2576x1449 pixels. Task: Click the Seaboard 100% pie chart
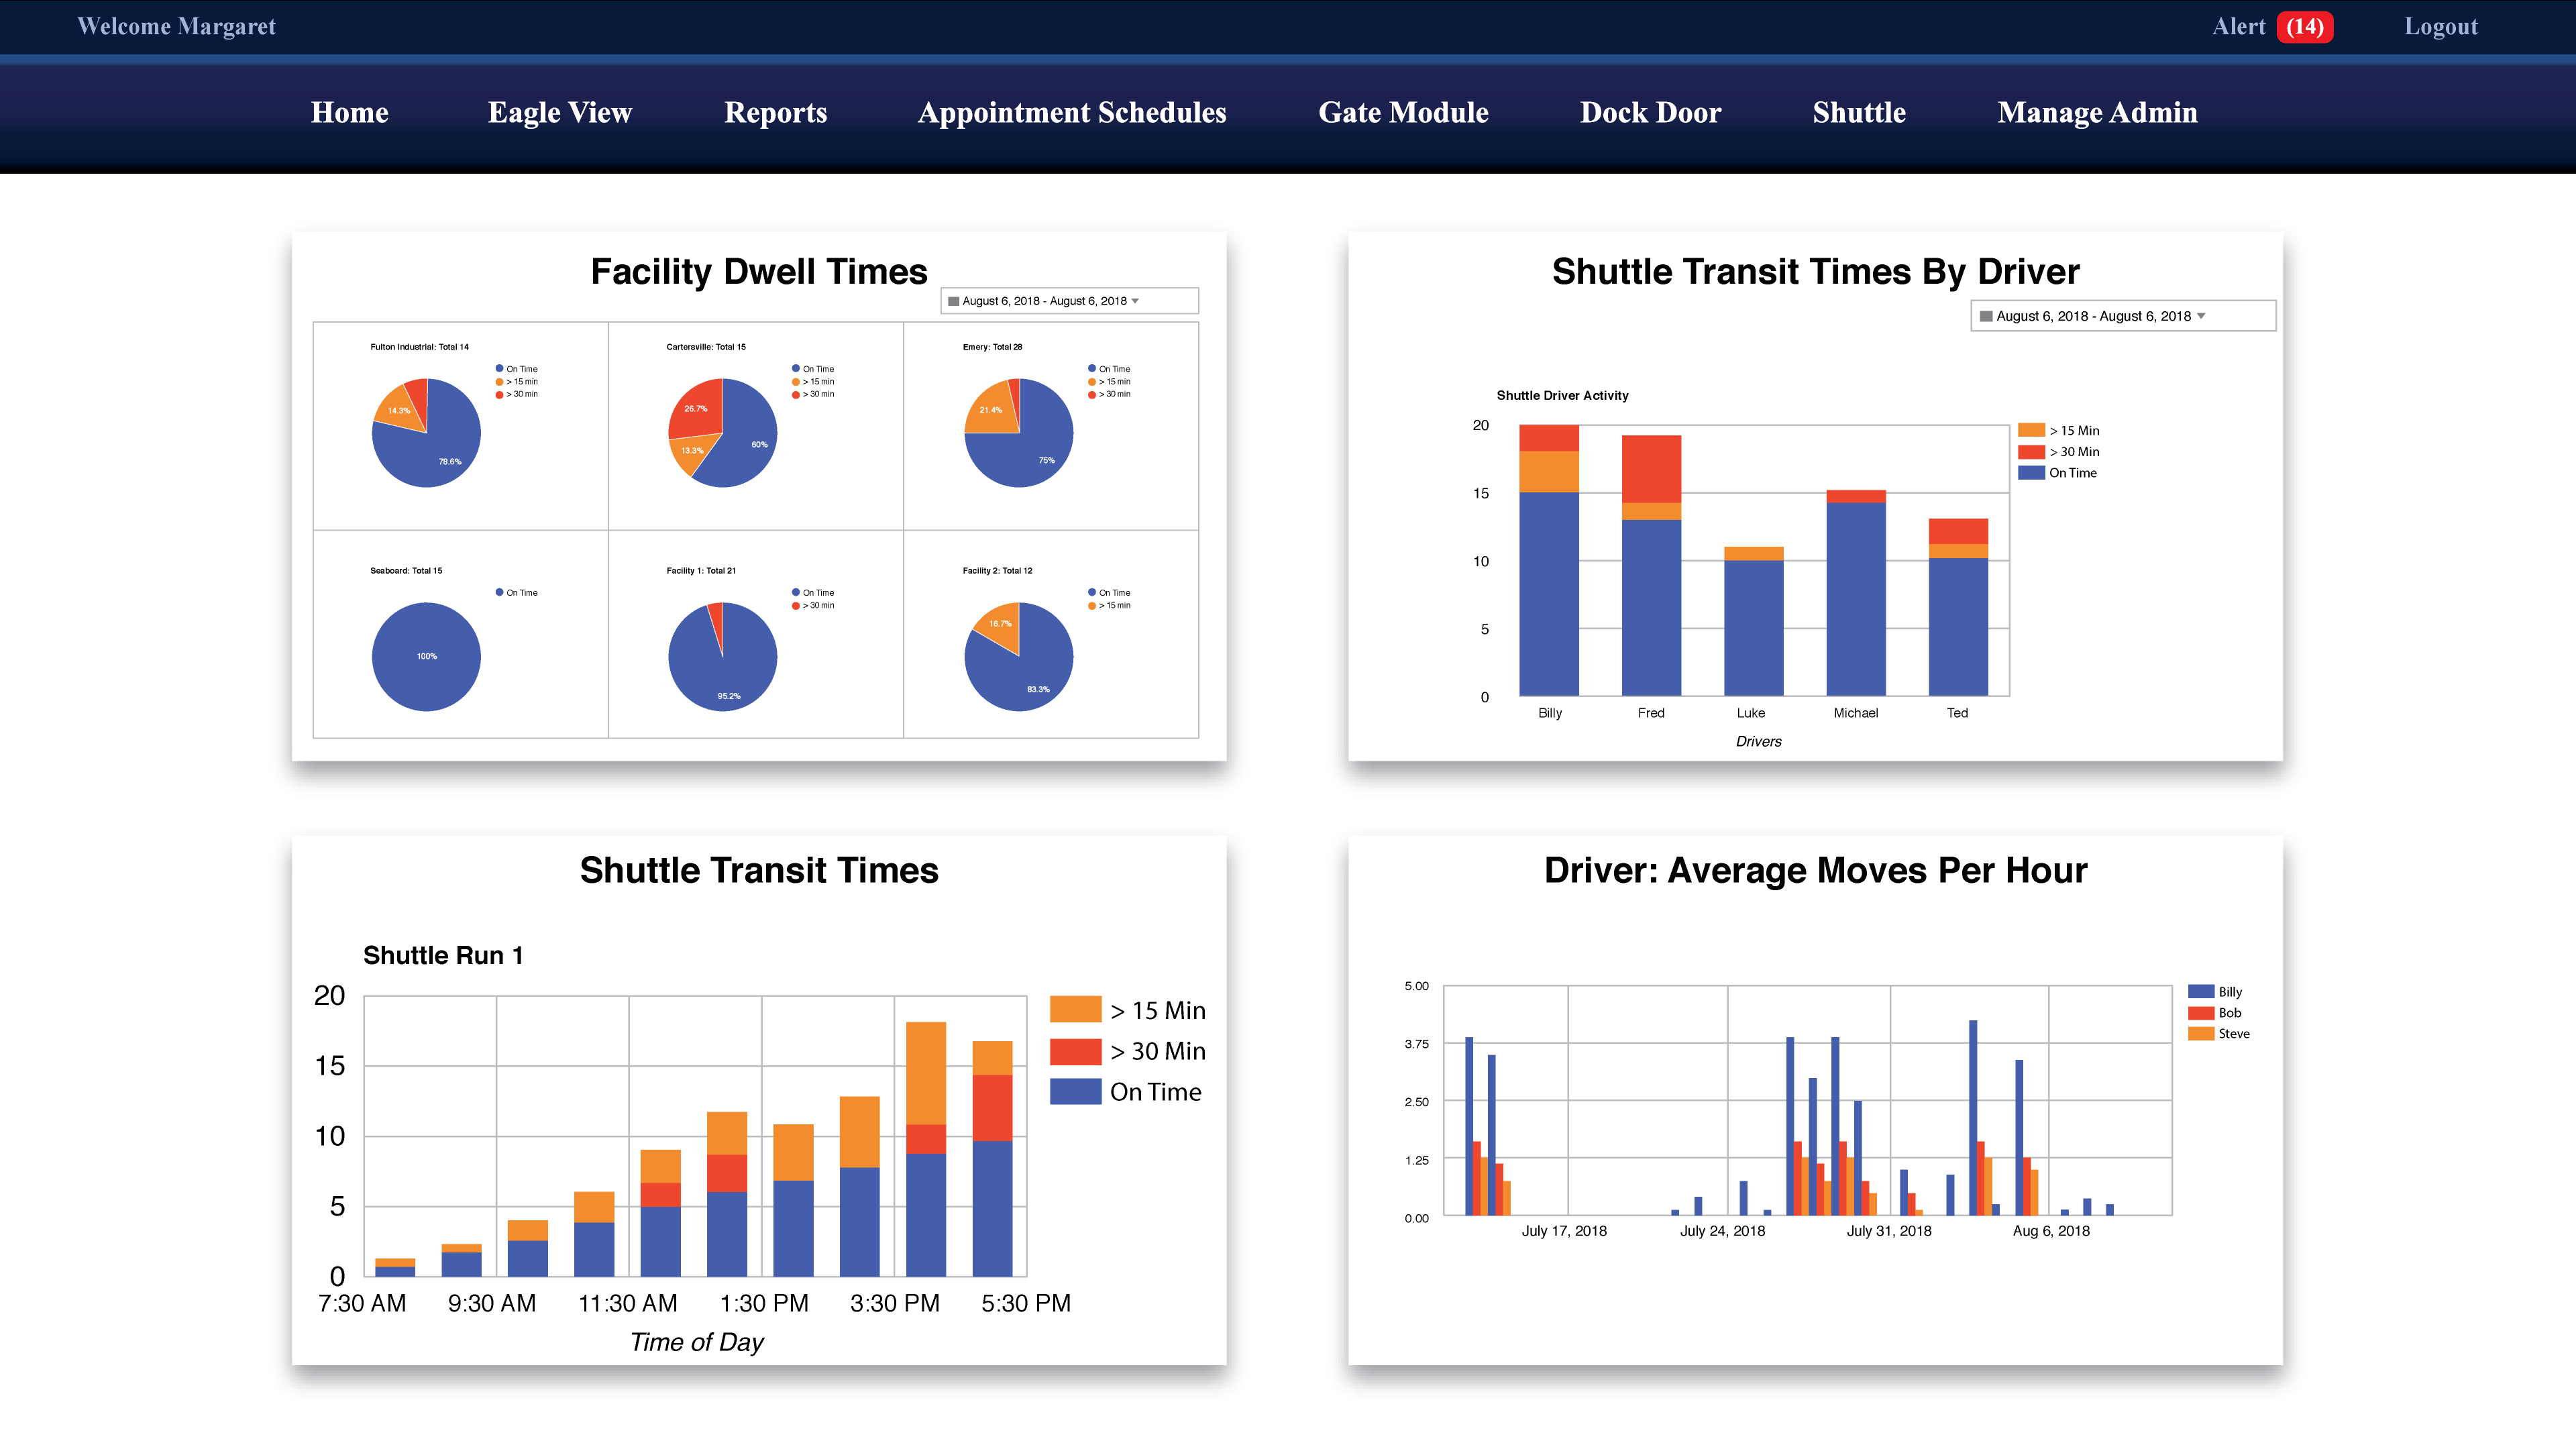click(x=426, y=657)
